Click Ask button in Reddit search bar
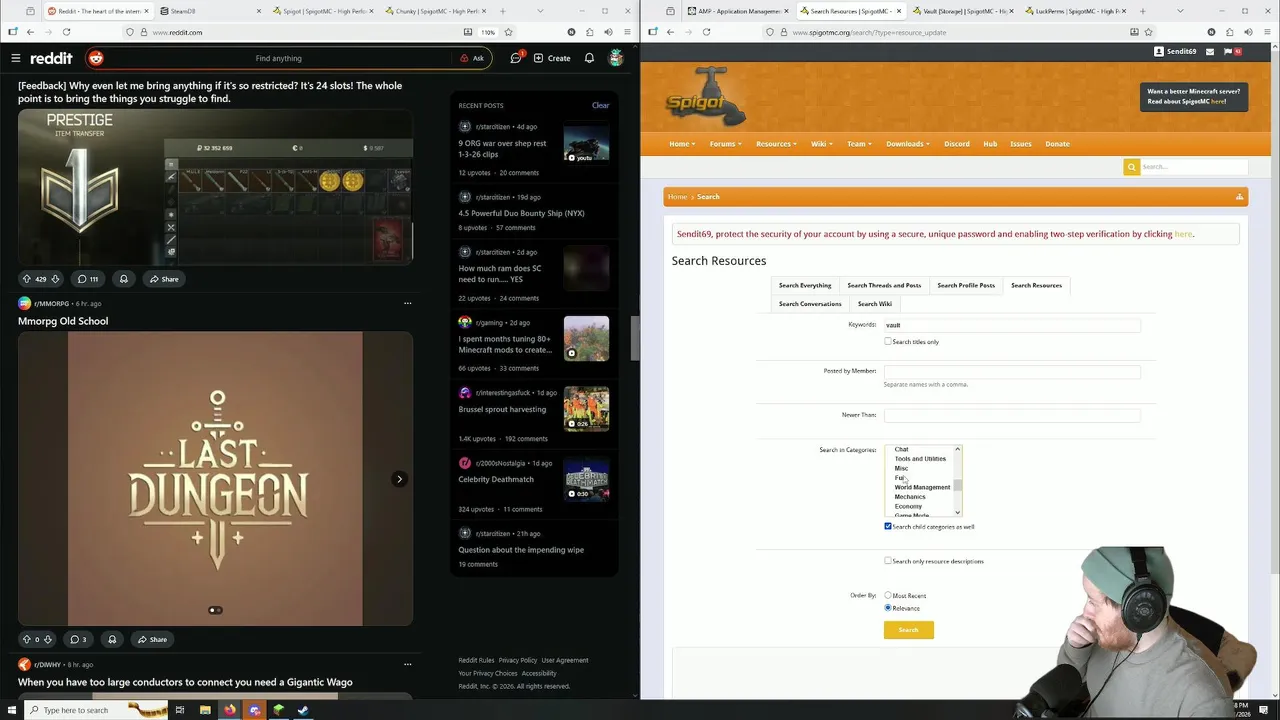 coord(472,58)
